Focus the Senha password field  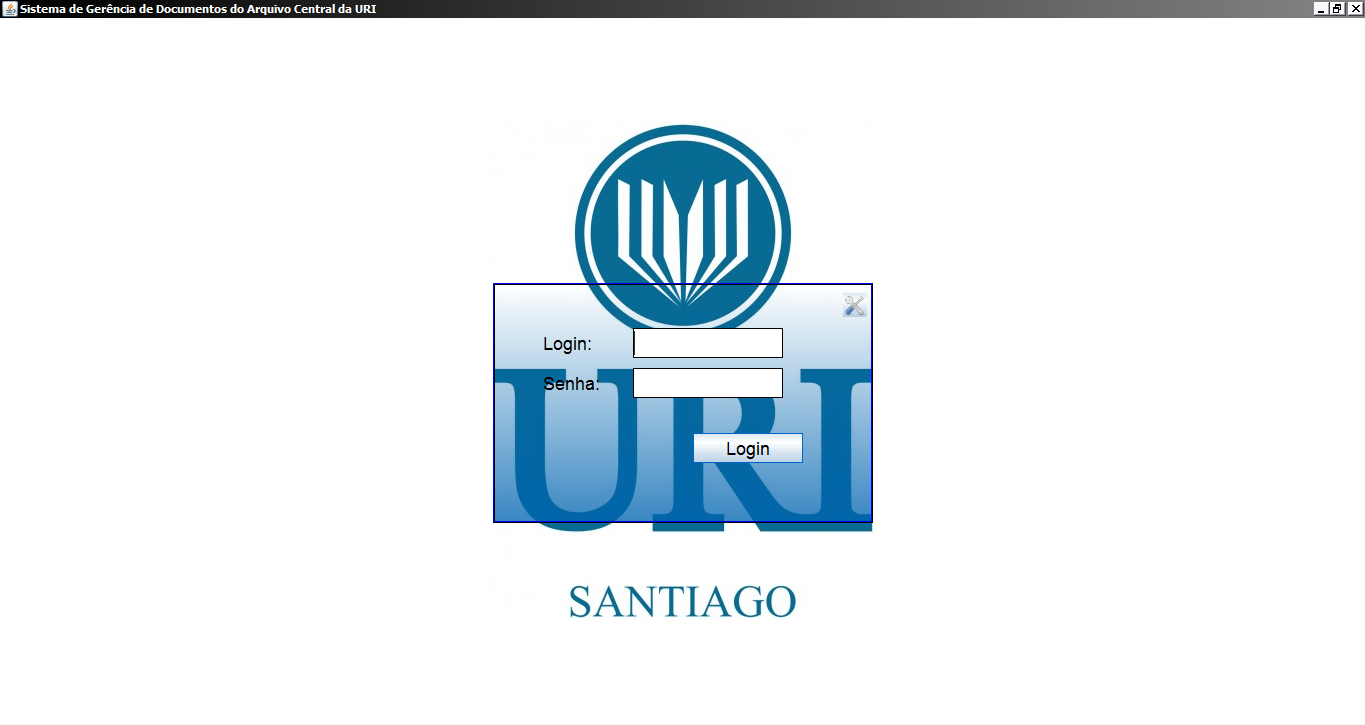[708, 383]
